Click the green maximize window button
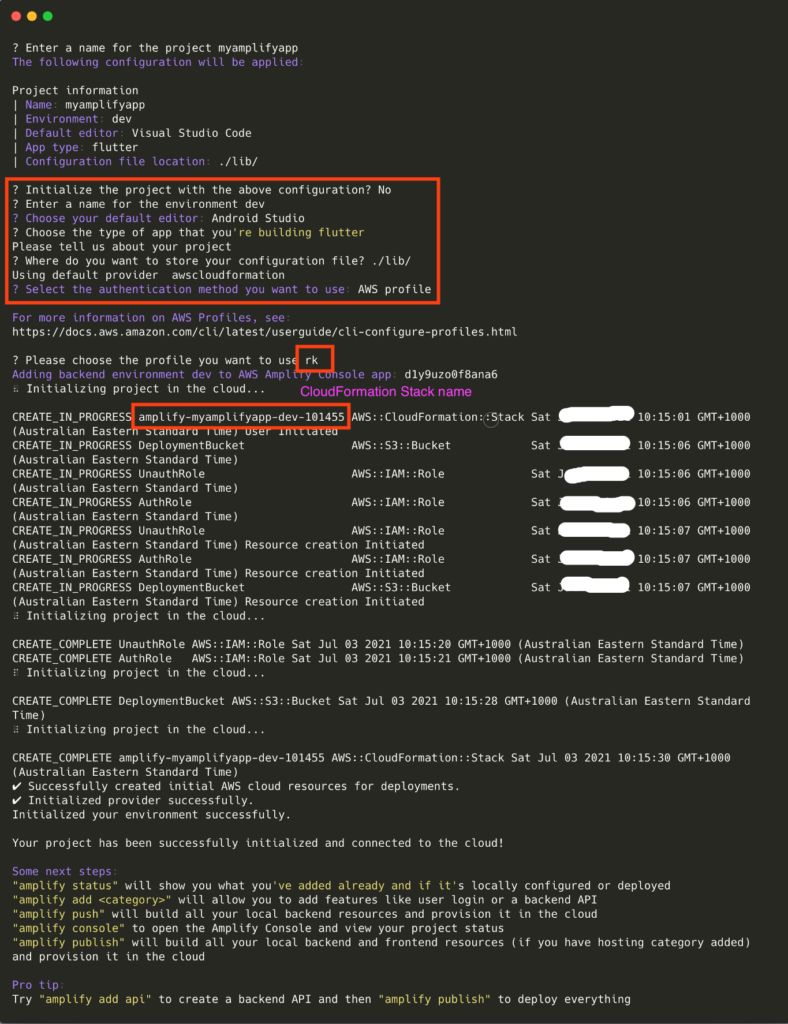 pyautogui.click(x=48, y=17)
